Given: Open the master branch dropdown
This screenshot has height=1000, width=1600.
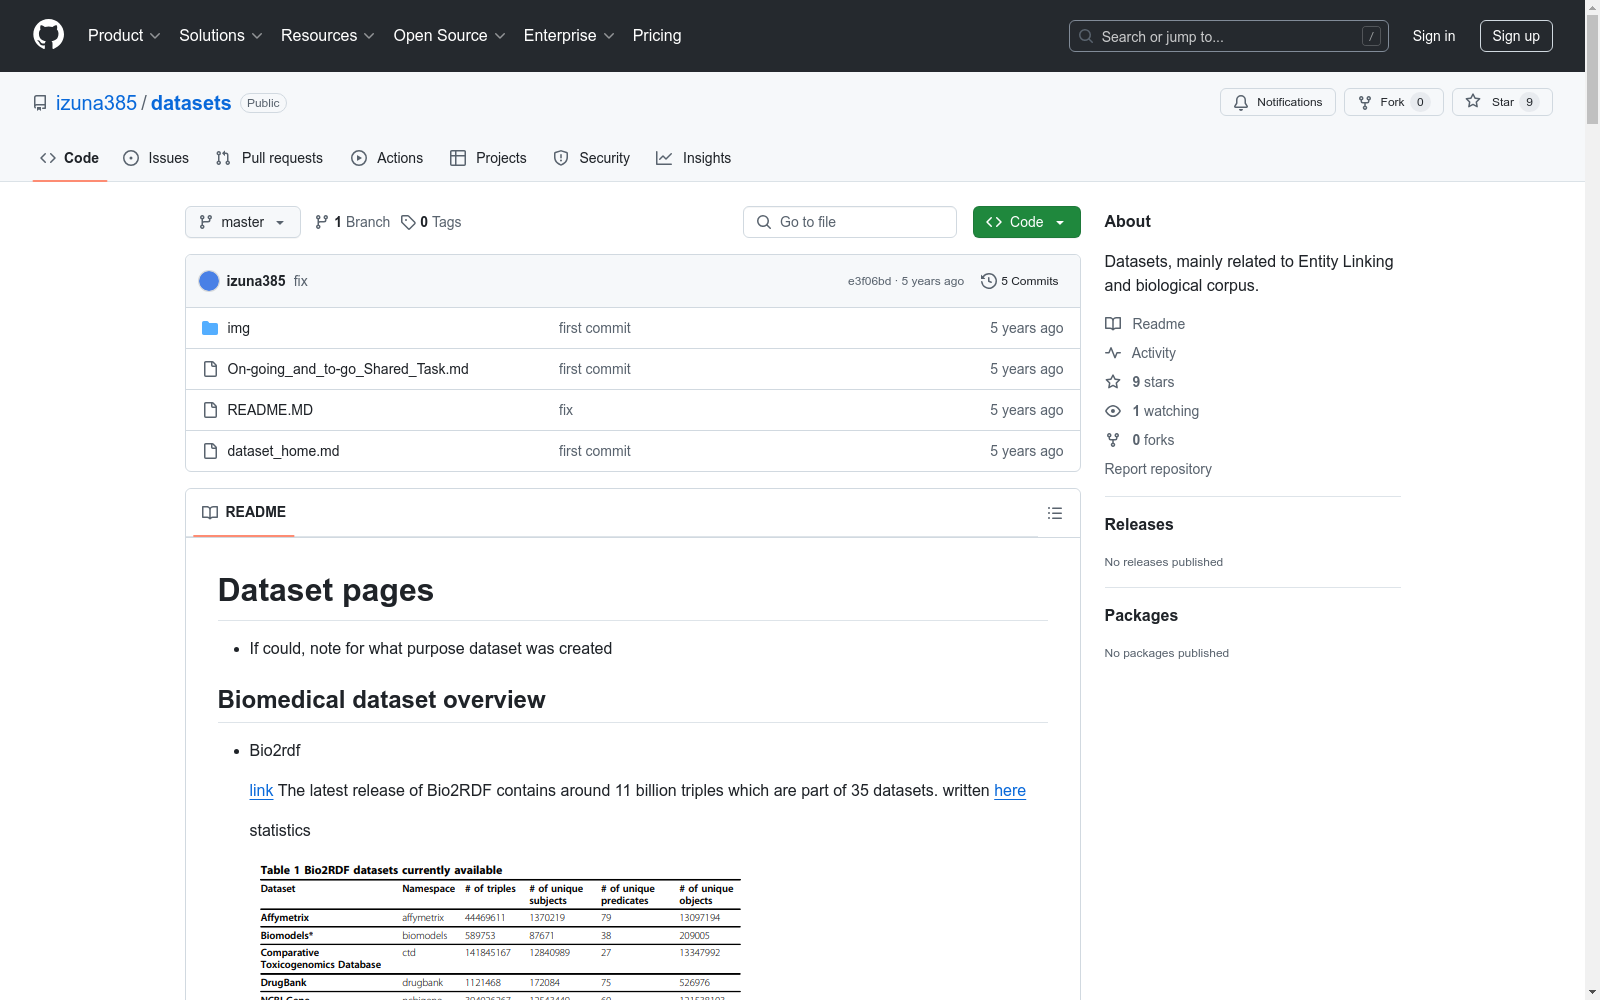Looking at the screenshot, I should point(242,222).
